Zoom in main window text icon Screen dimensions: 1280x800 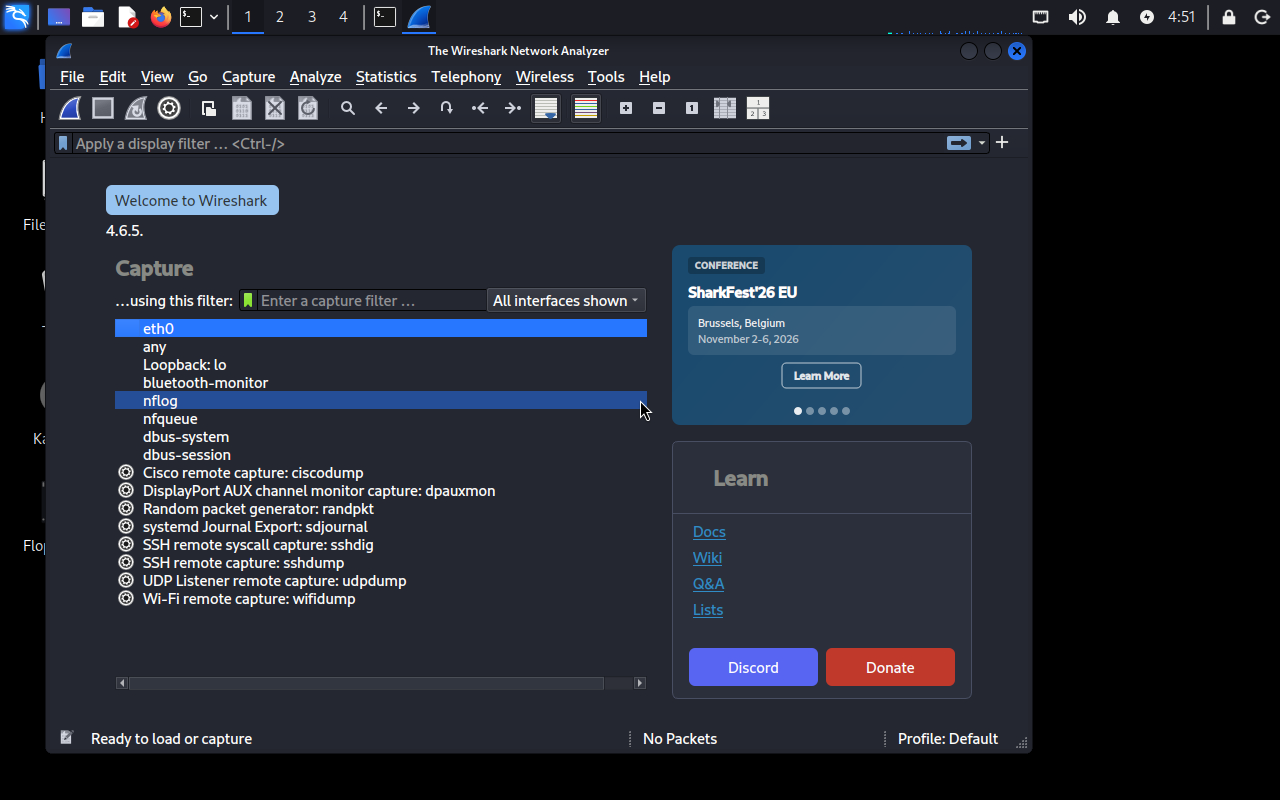pos(626,108)
